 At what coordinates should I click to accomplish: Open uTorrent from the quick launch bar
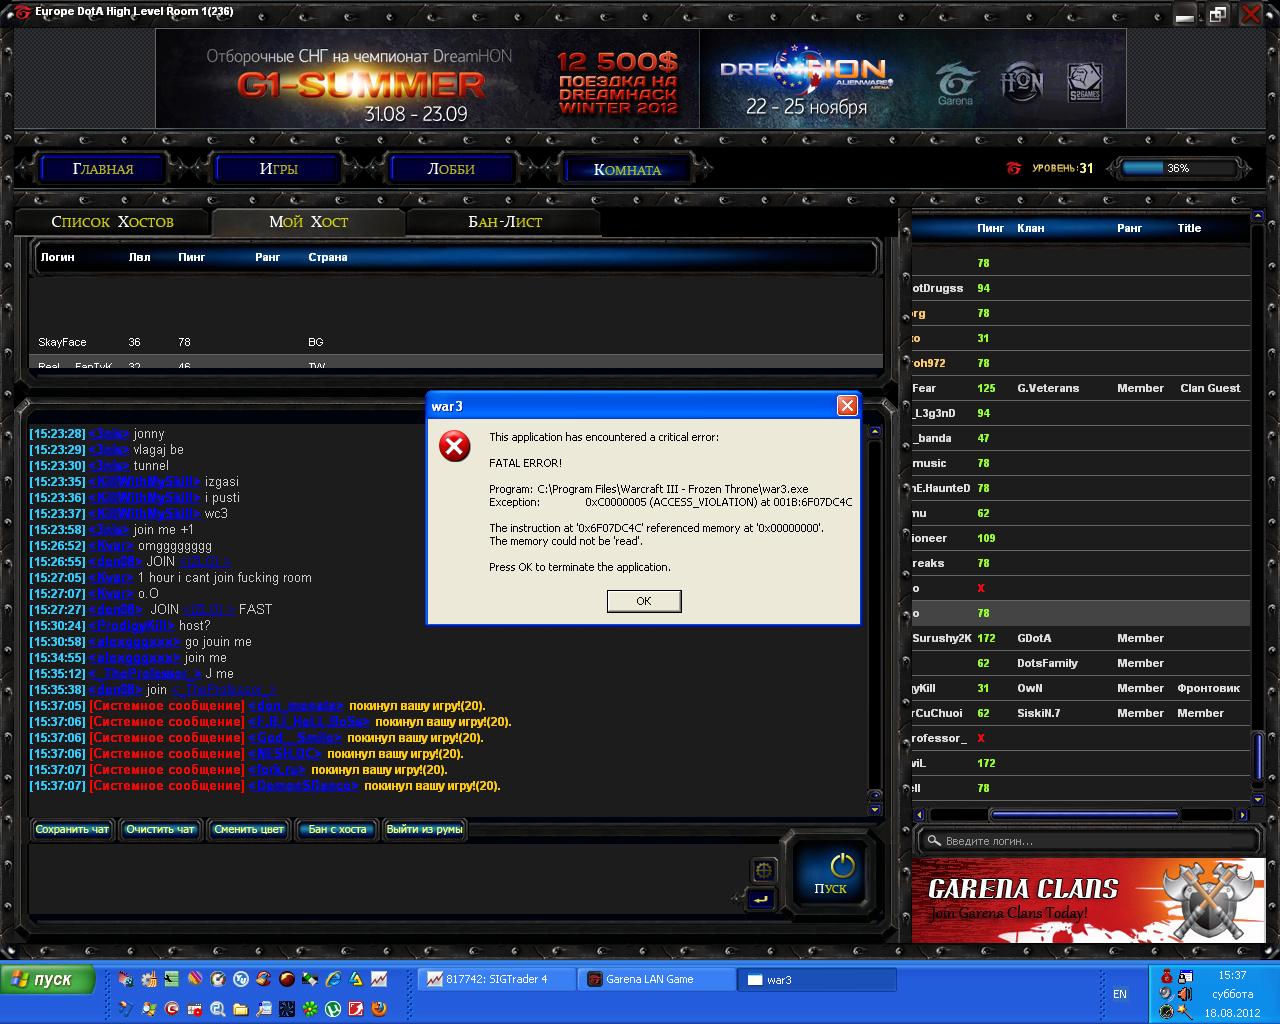click(333, 1009)
